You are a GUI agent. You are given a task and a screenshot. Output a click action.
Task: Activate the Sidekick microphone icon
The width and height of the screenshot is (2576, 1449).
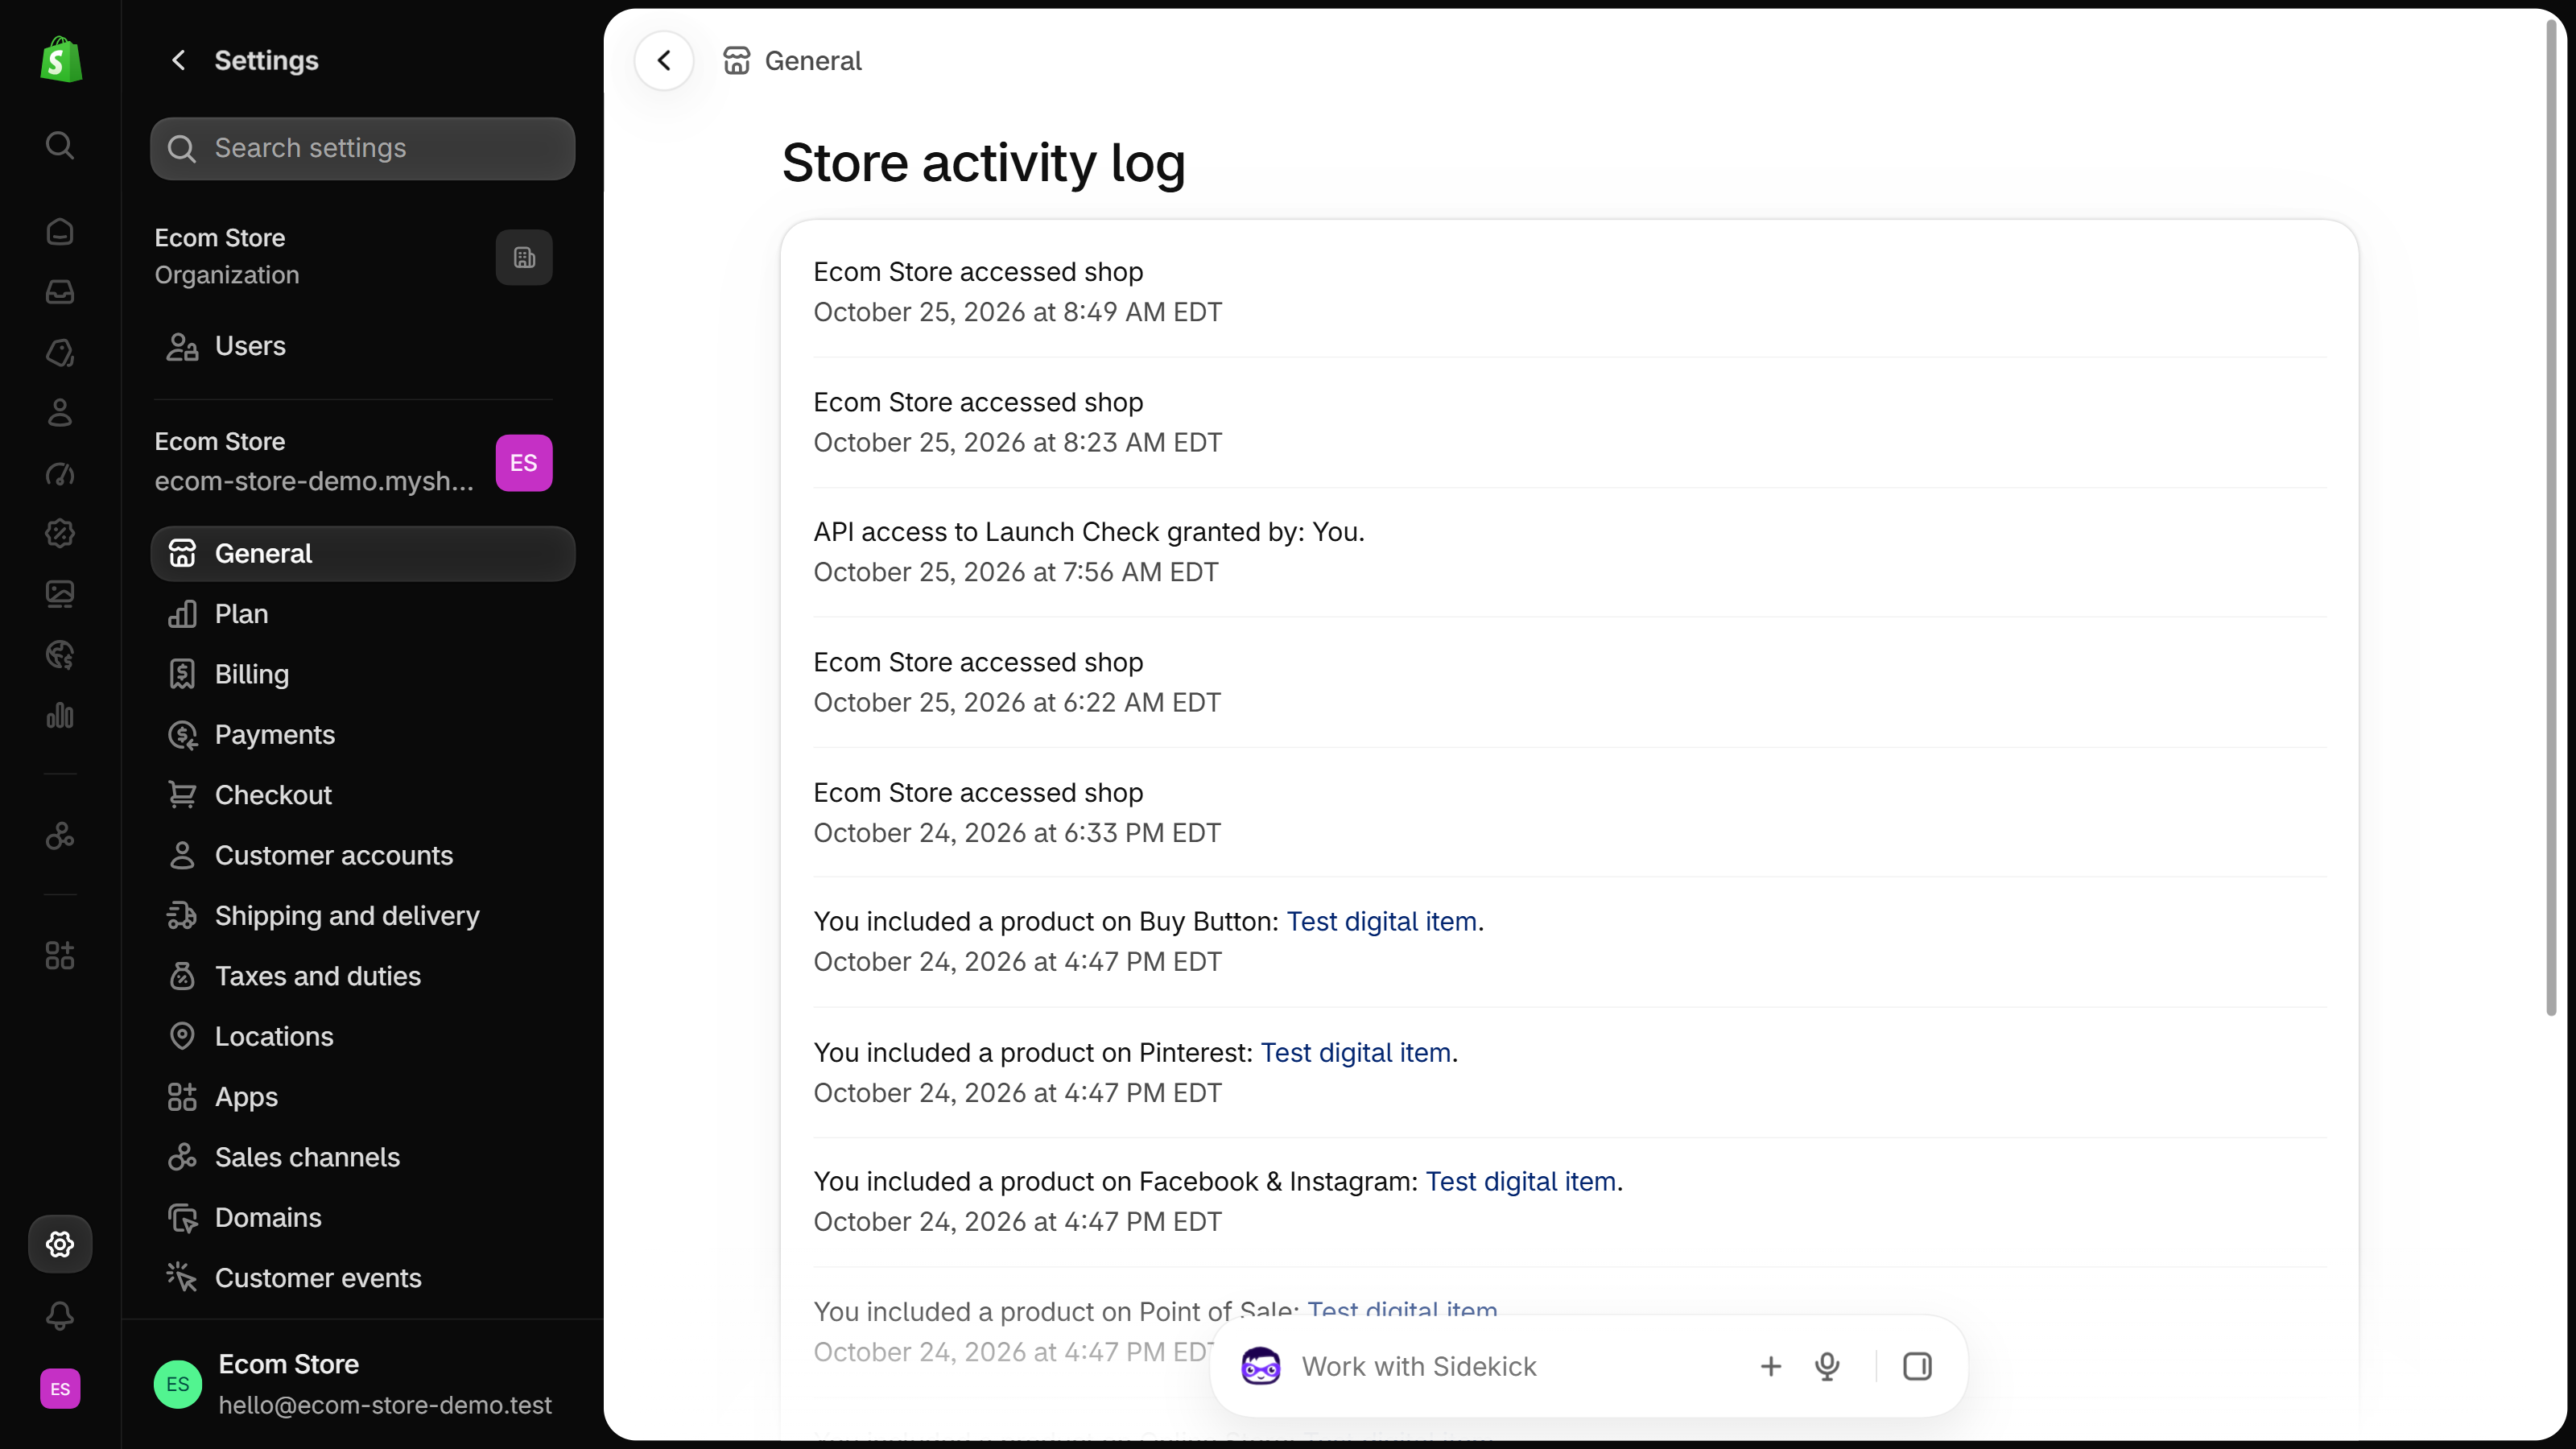1827,1366
